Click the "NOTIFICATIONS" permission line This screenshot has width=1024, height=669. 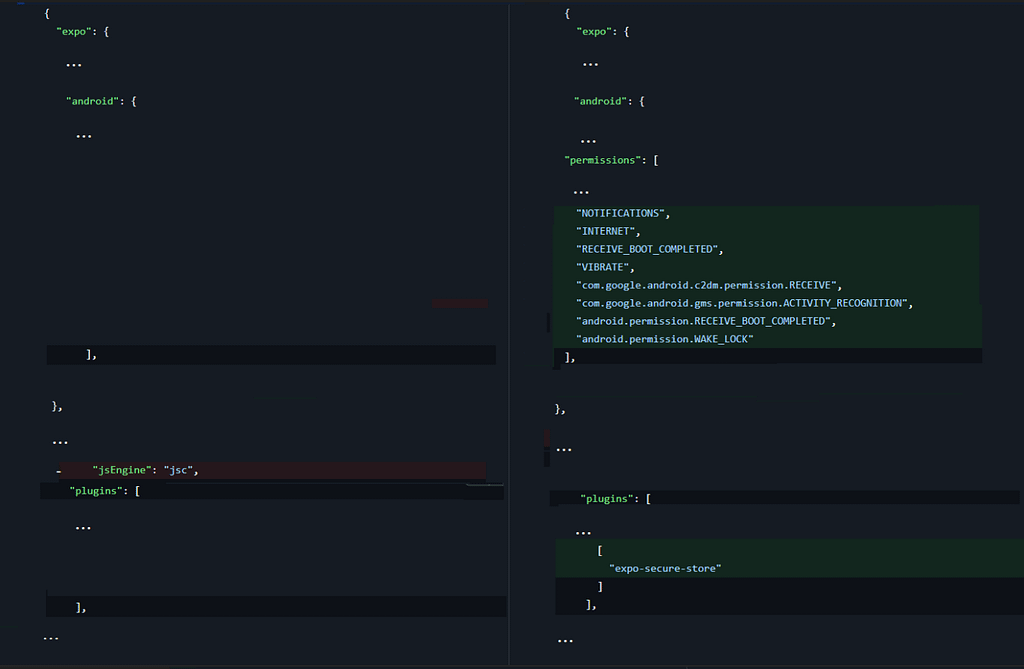tap(620, 213)
